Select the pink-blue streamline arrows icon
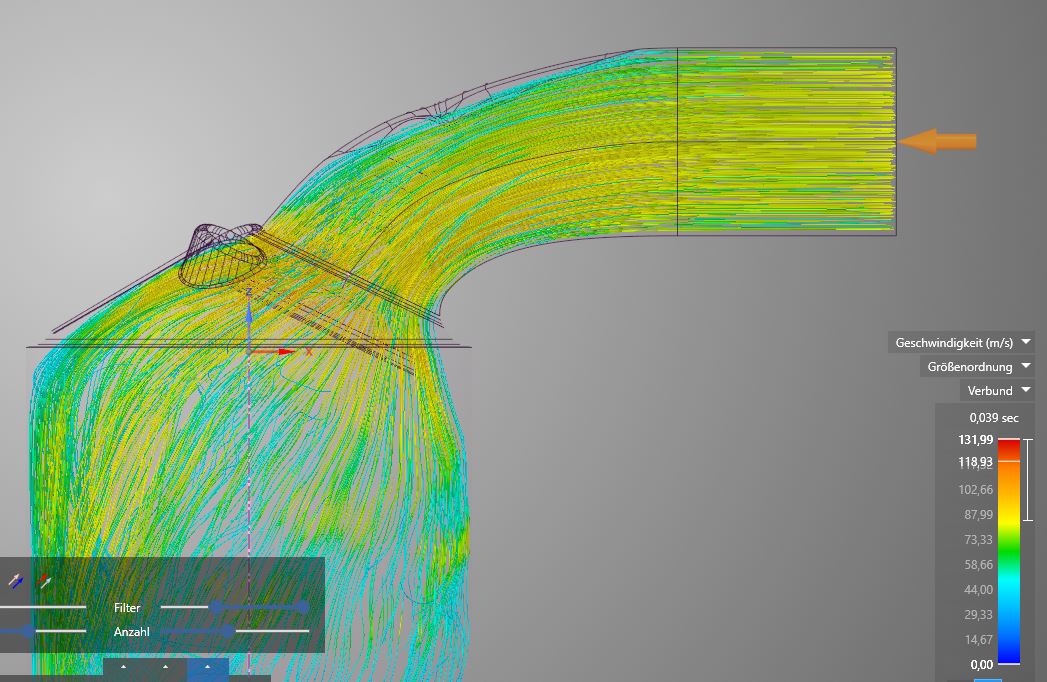Image resolution: width=1047 pixels, height=682 pixels. tap(15, 581)
